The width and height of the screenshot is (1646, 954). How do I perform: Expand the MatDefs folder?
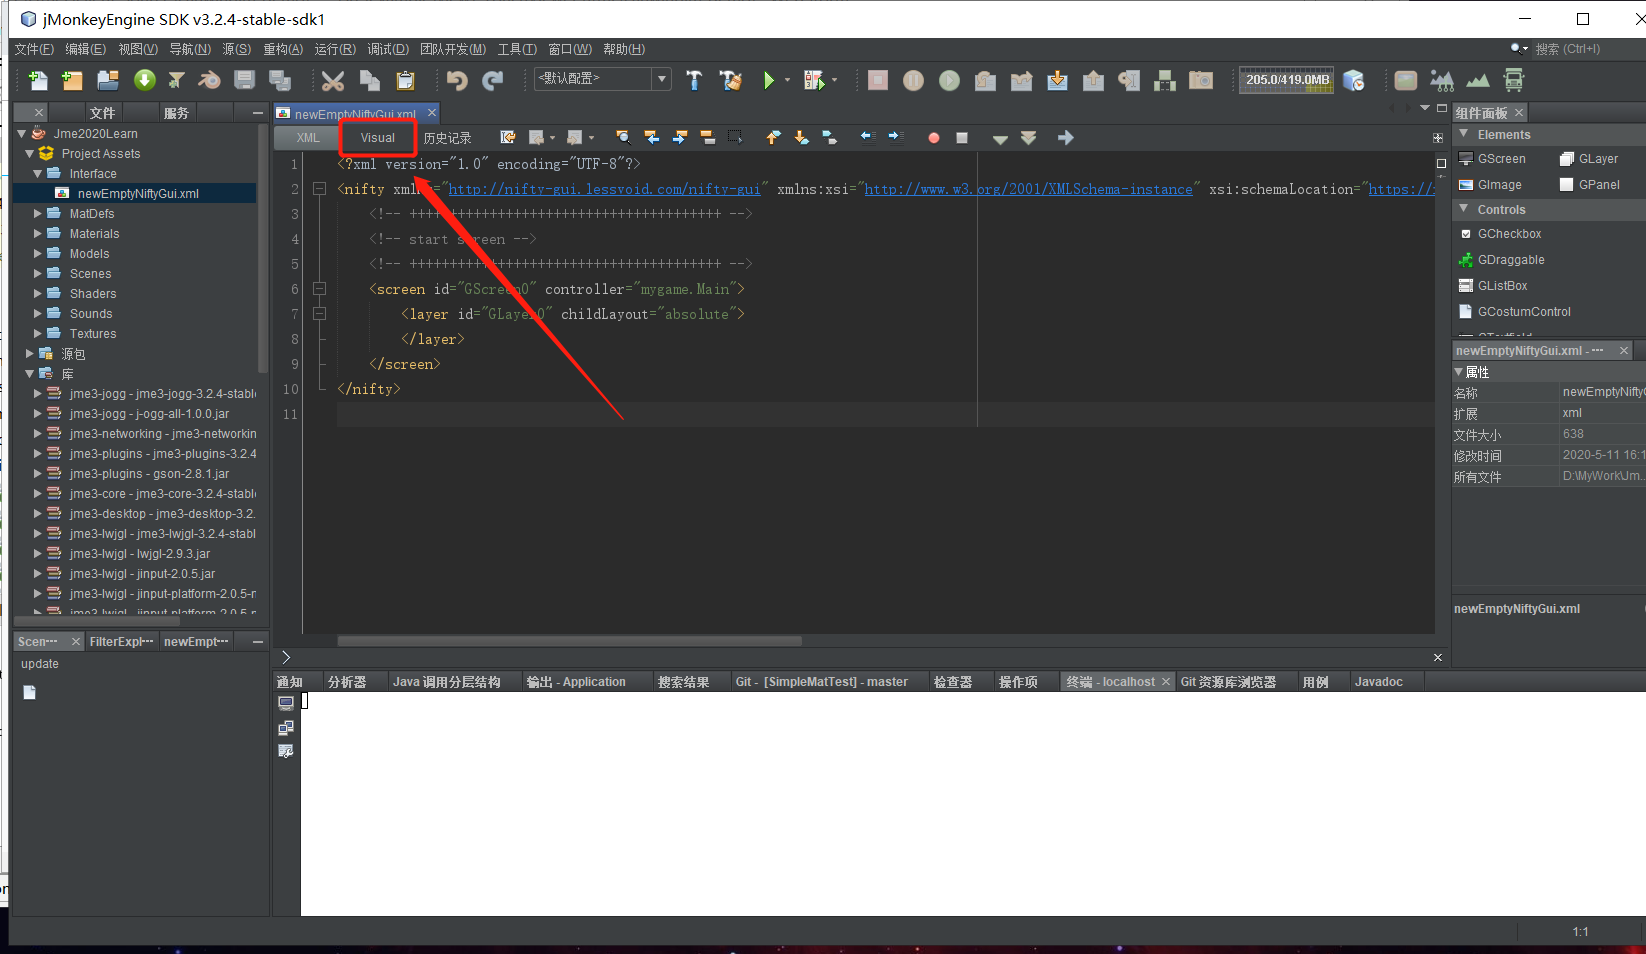click(x=38, y=213)
